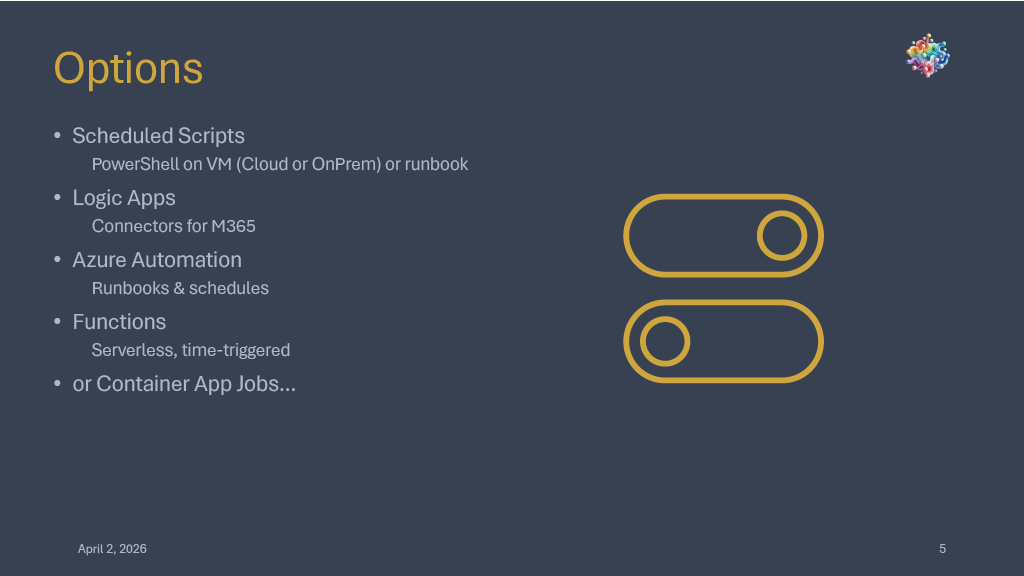The image size is (1024, 576).
Task: Click the bullet dot before "Functions"
Action: click(58, 322)
